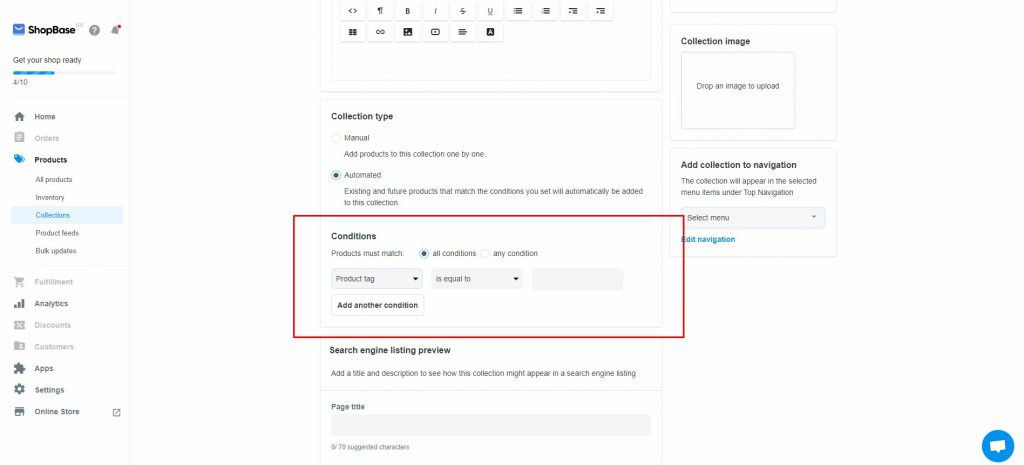Click the 'Get your shop ready' progress bar

64,73
